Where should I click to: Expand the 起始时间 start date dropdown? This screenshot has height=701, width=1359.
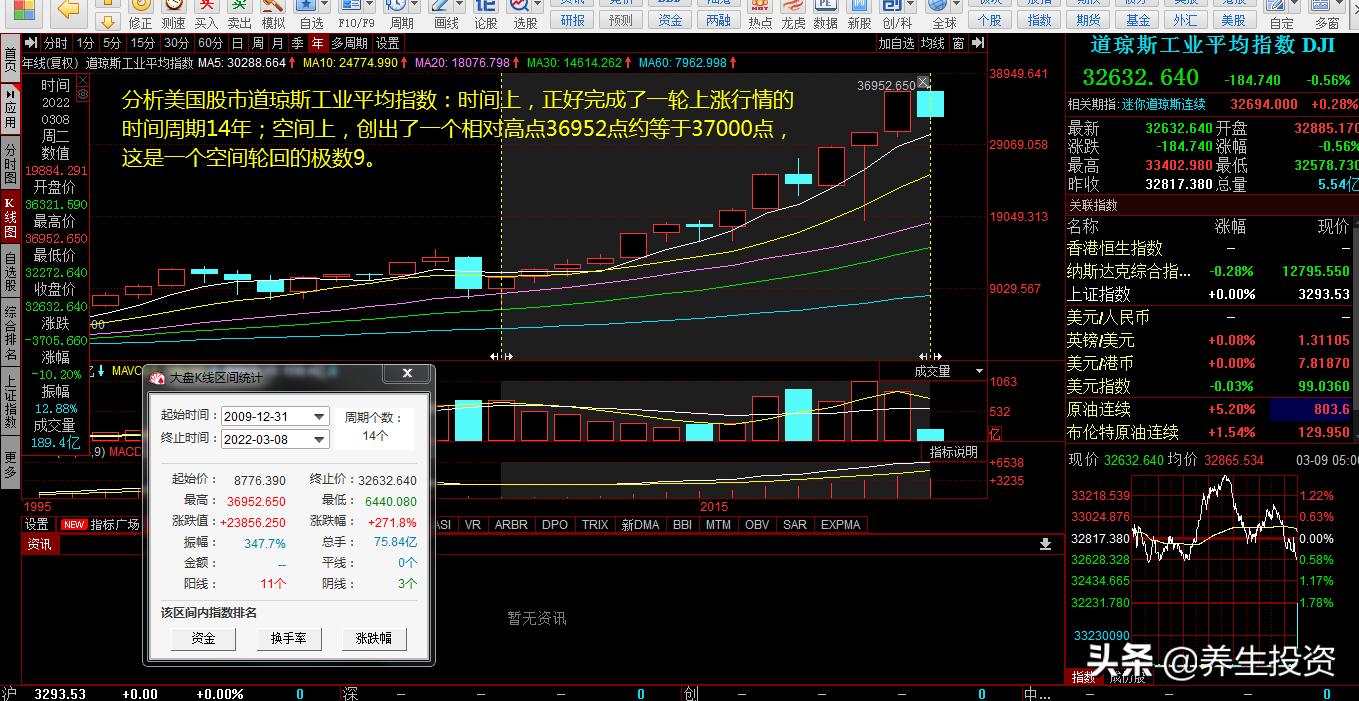(319, 416)
